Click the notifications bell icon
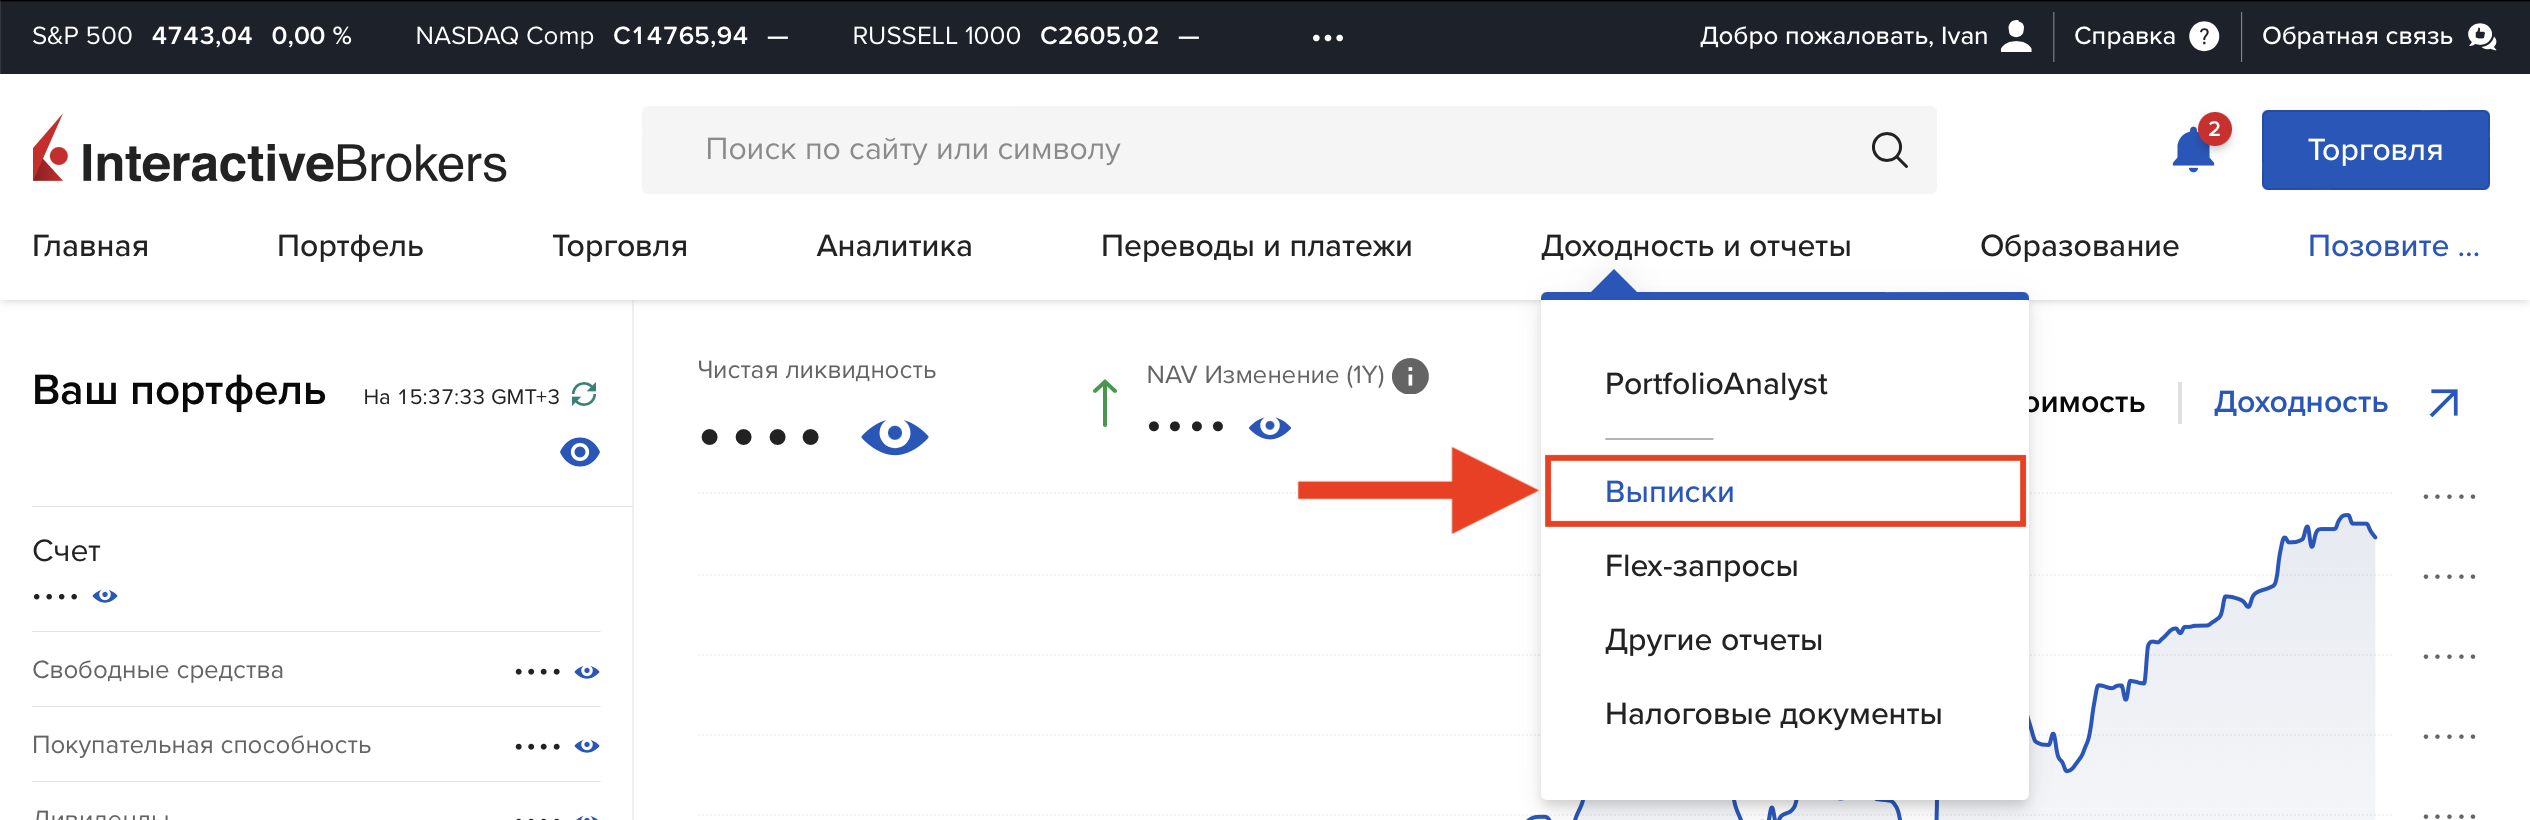The image size is (2530, 820). coord(2193,151)
